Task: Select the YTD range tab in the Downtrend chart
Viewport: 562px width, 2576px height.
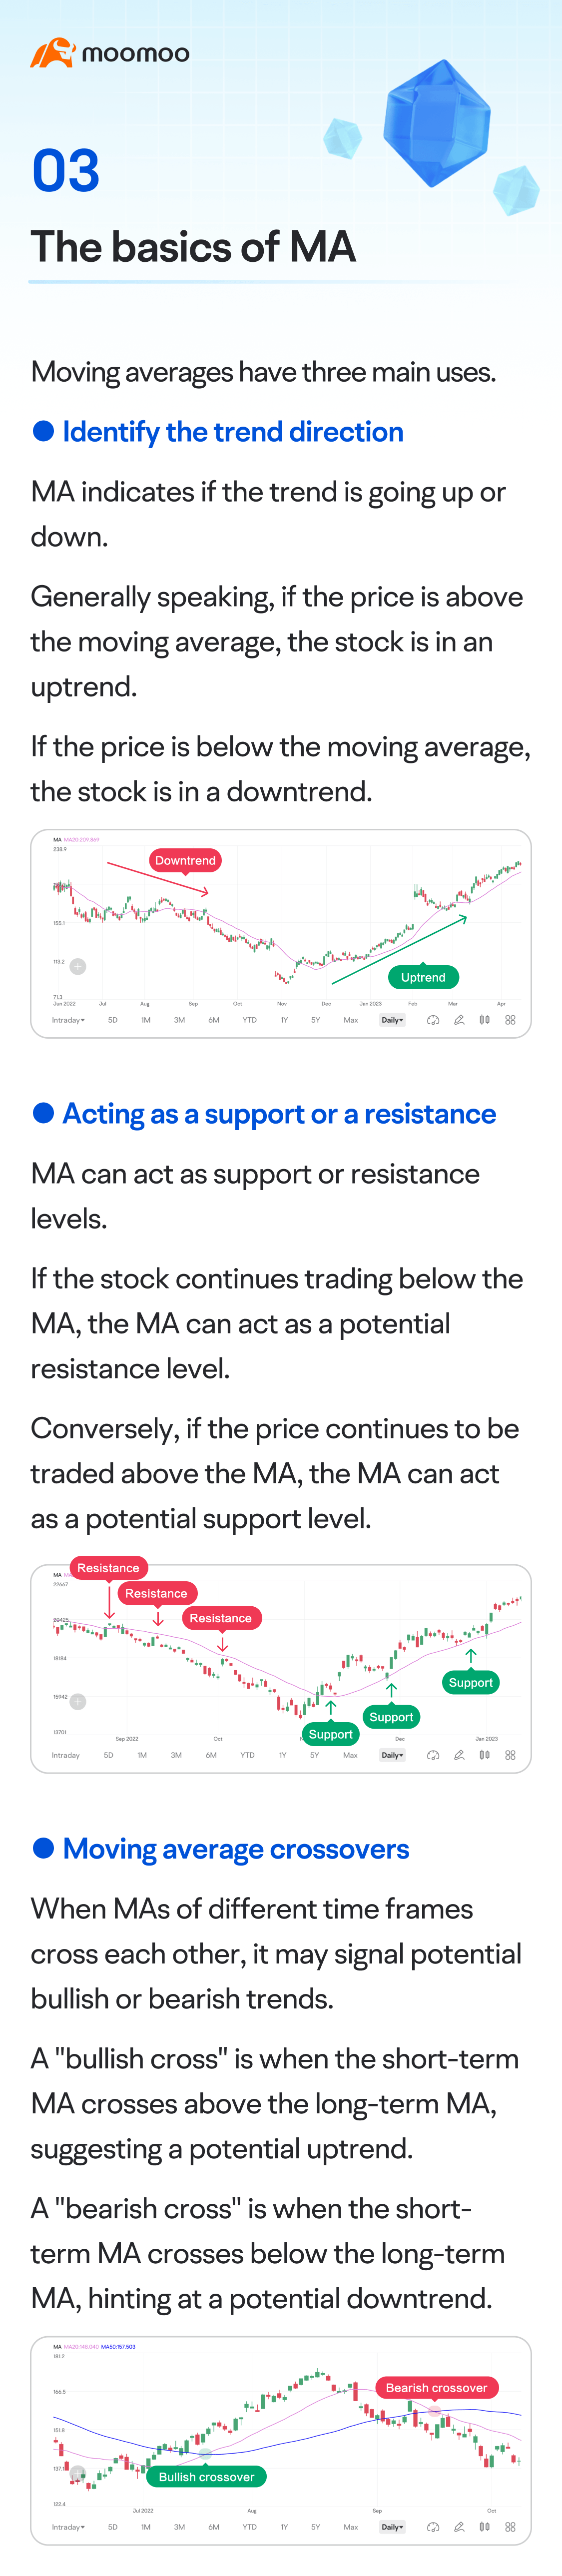Action: (x=249, y=1020)
